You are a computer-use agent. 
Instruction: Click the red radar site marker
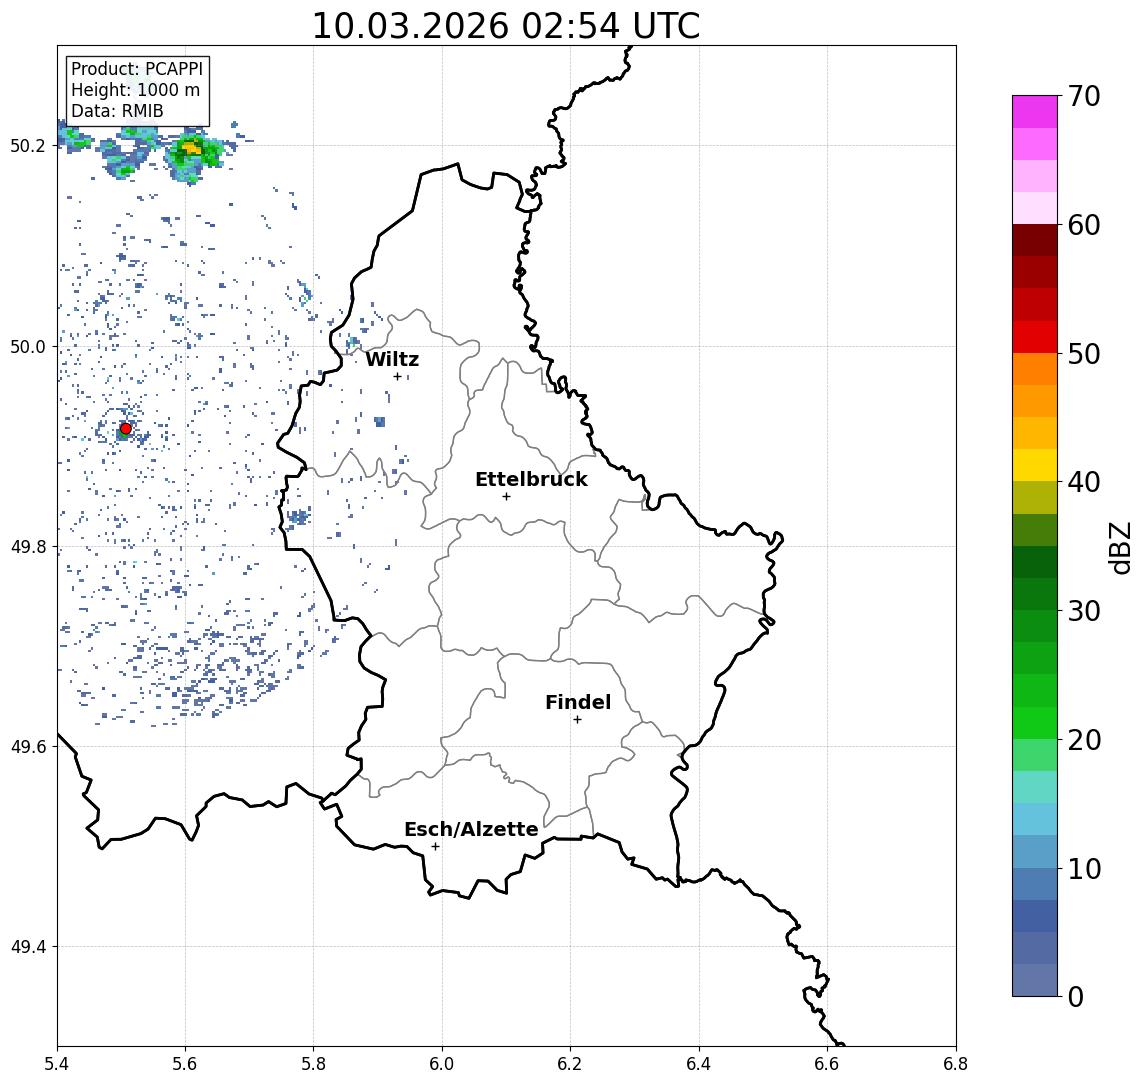point(126,429)
